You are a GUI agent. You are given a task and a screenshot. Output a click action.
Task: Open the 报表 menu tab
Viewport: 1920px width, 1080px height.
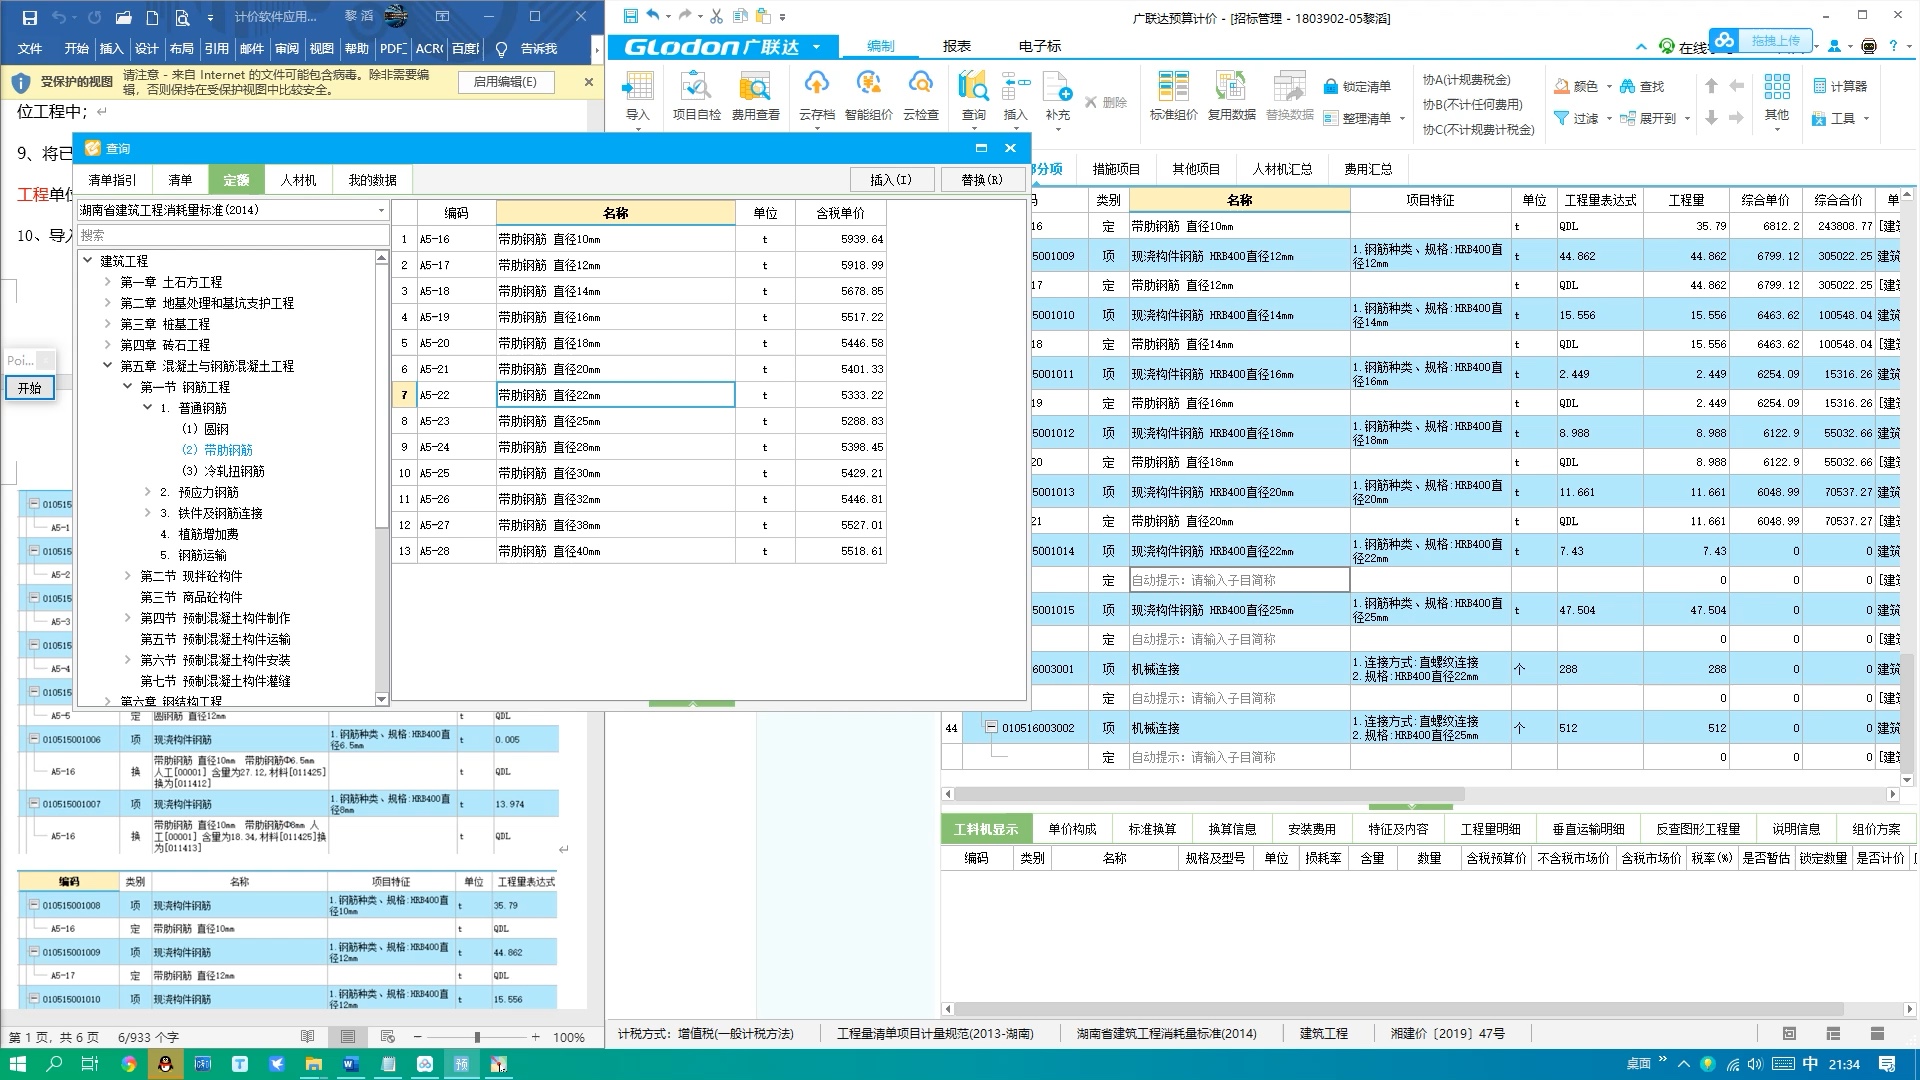pos(956,46)
